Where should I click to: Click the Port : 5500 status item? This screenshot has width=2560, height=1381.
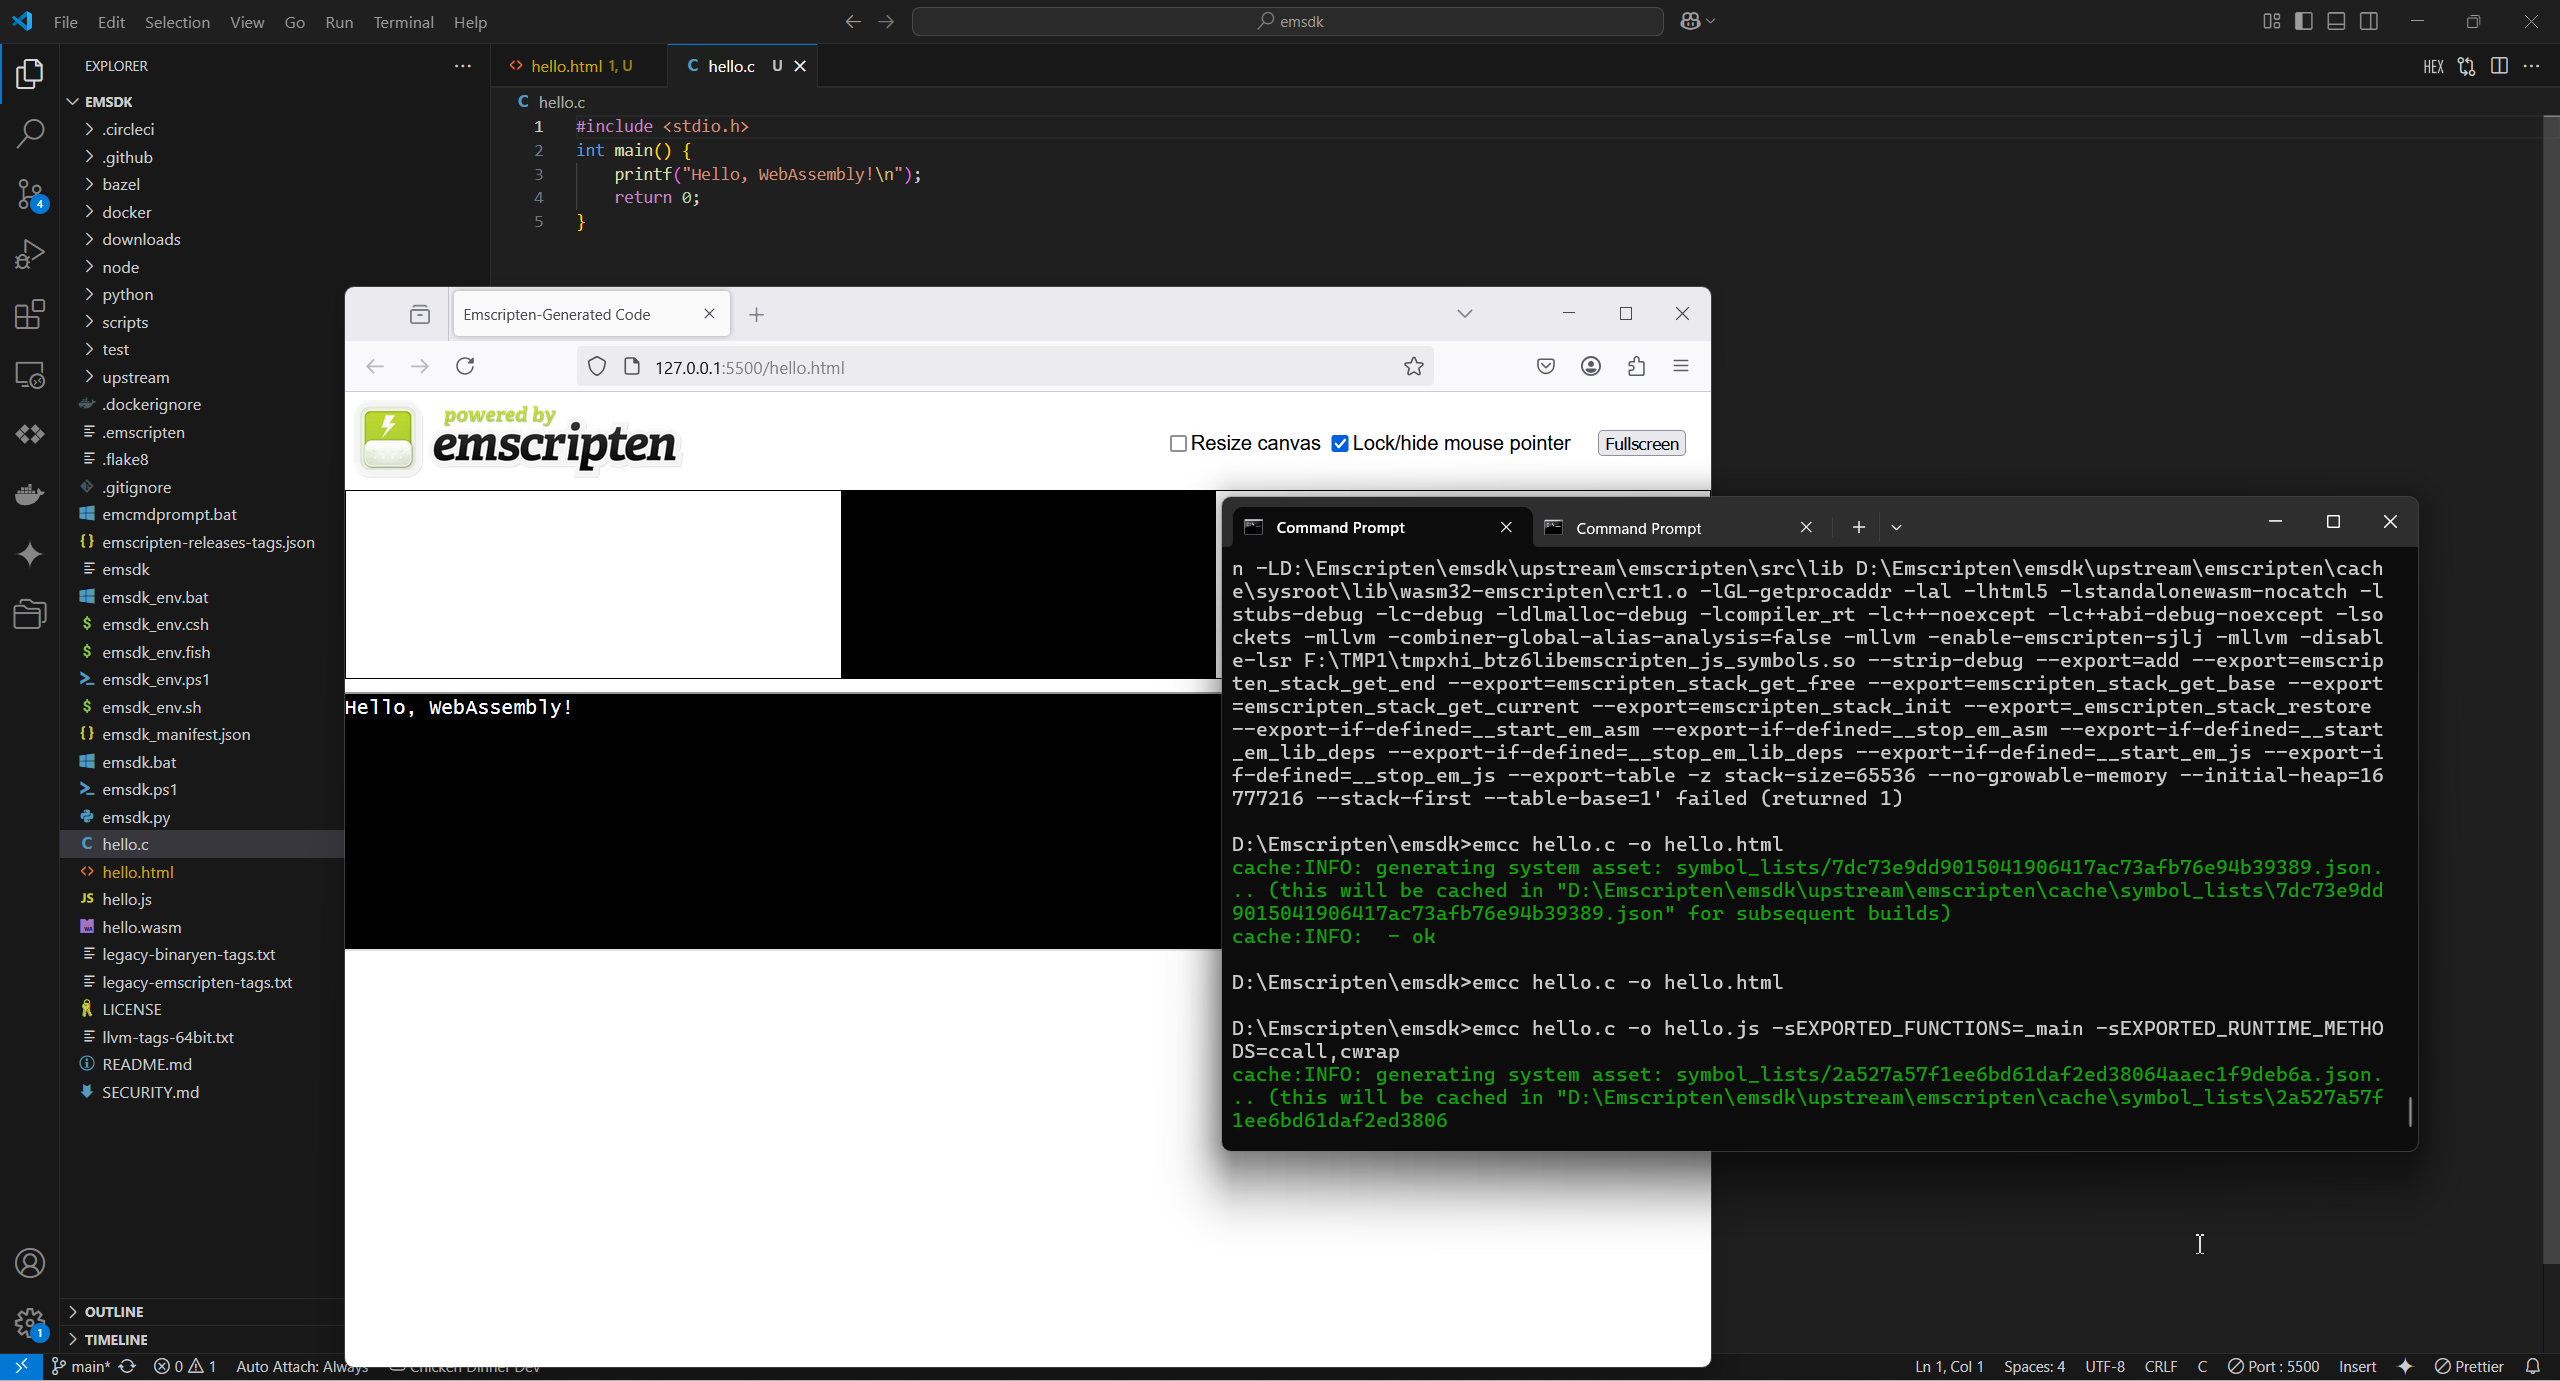[x=2274, y=1367]
